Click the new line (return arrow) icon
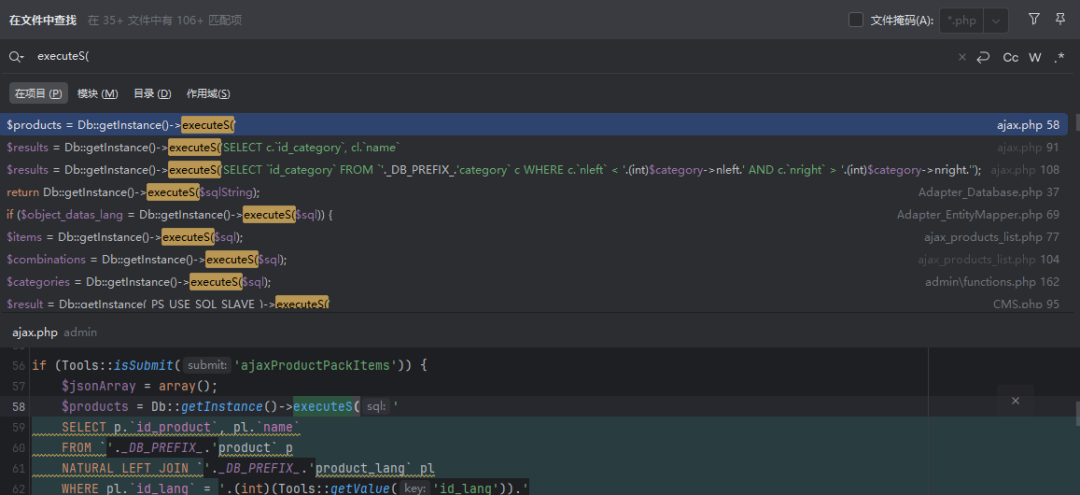This screenshot has width=1080, height=495. pos(983,57)
